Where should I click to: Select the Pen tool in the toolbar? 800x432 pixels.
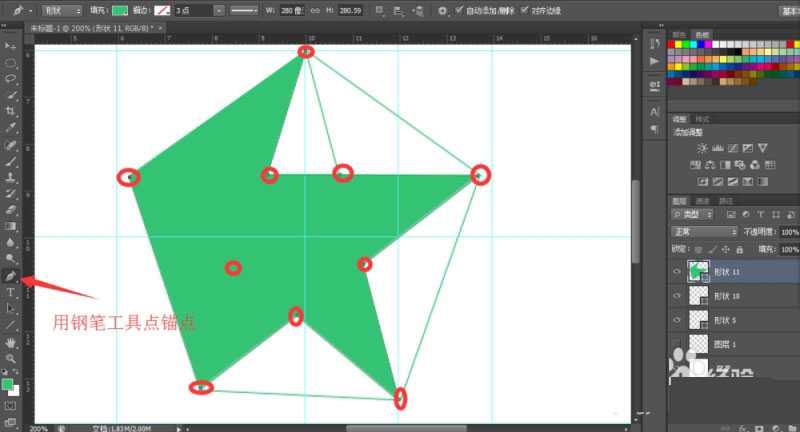(x=11, y=275)
